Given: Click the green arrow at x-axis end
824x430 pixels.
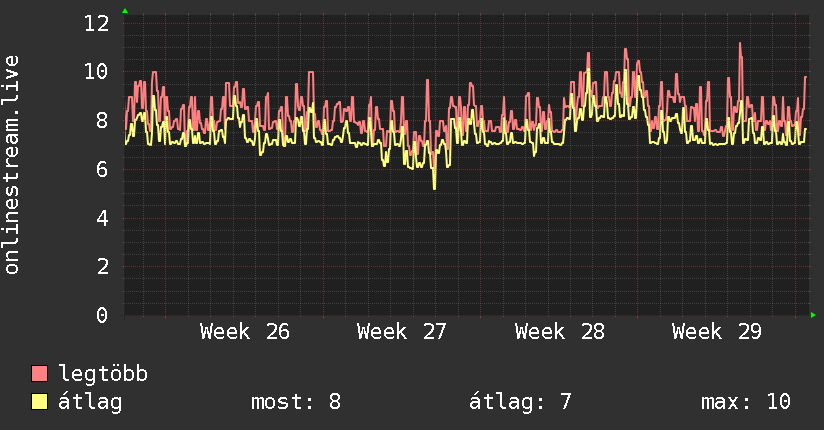Looking at the screenshot, I should point(813,315).
